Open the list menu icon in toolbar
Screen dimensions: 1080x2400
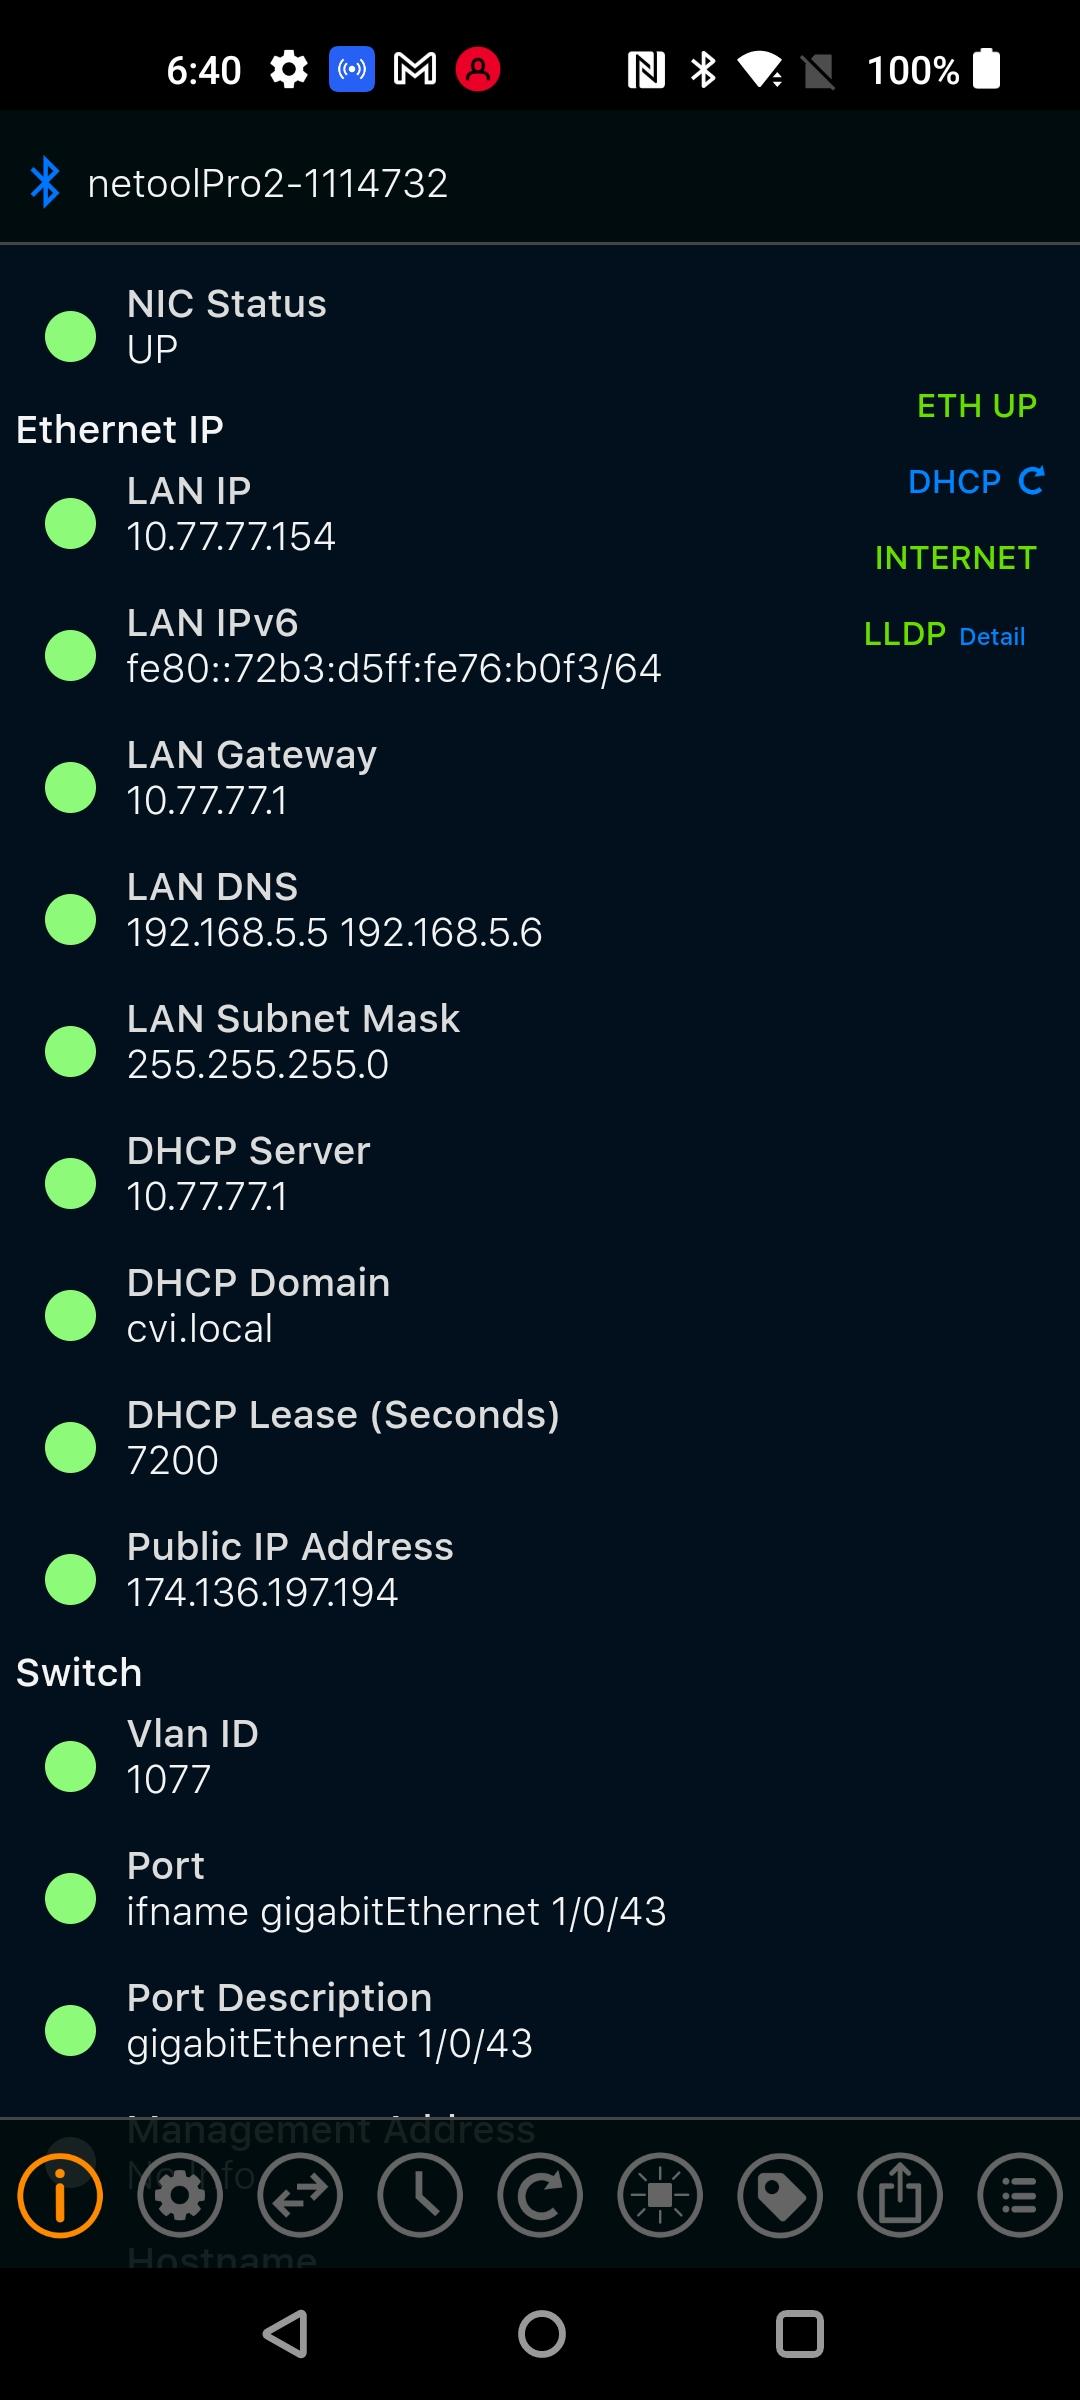pyautogui.click(x=1020, y=2196)
